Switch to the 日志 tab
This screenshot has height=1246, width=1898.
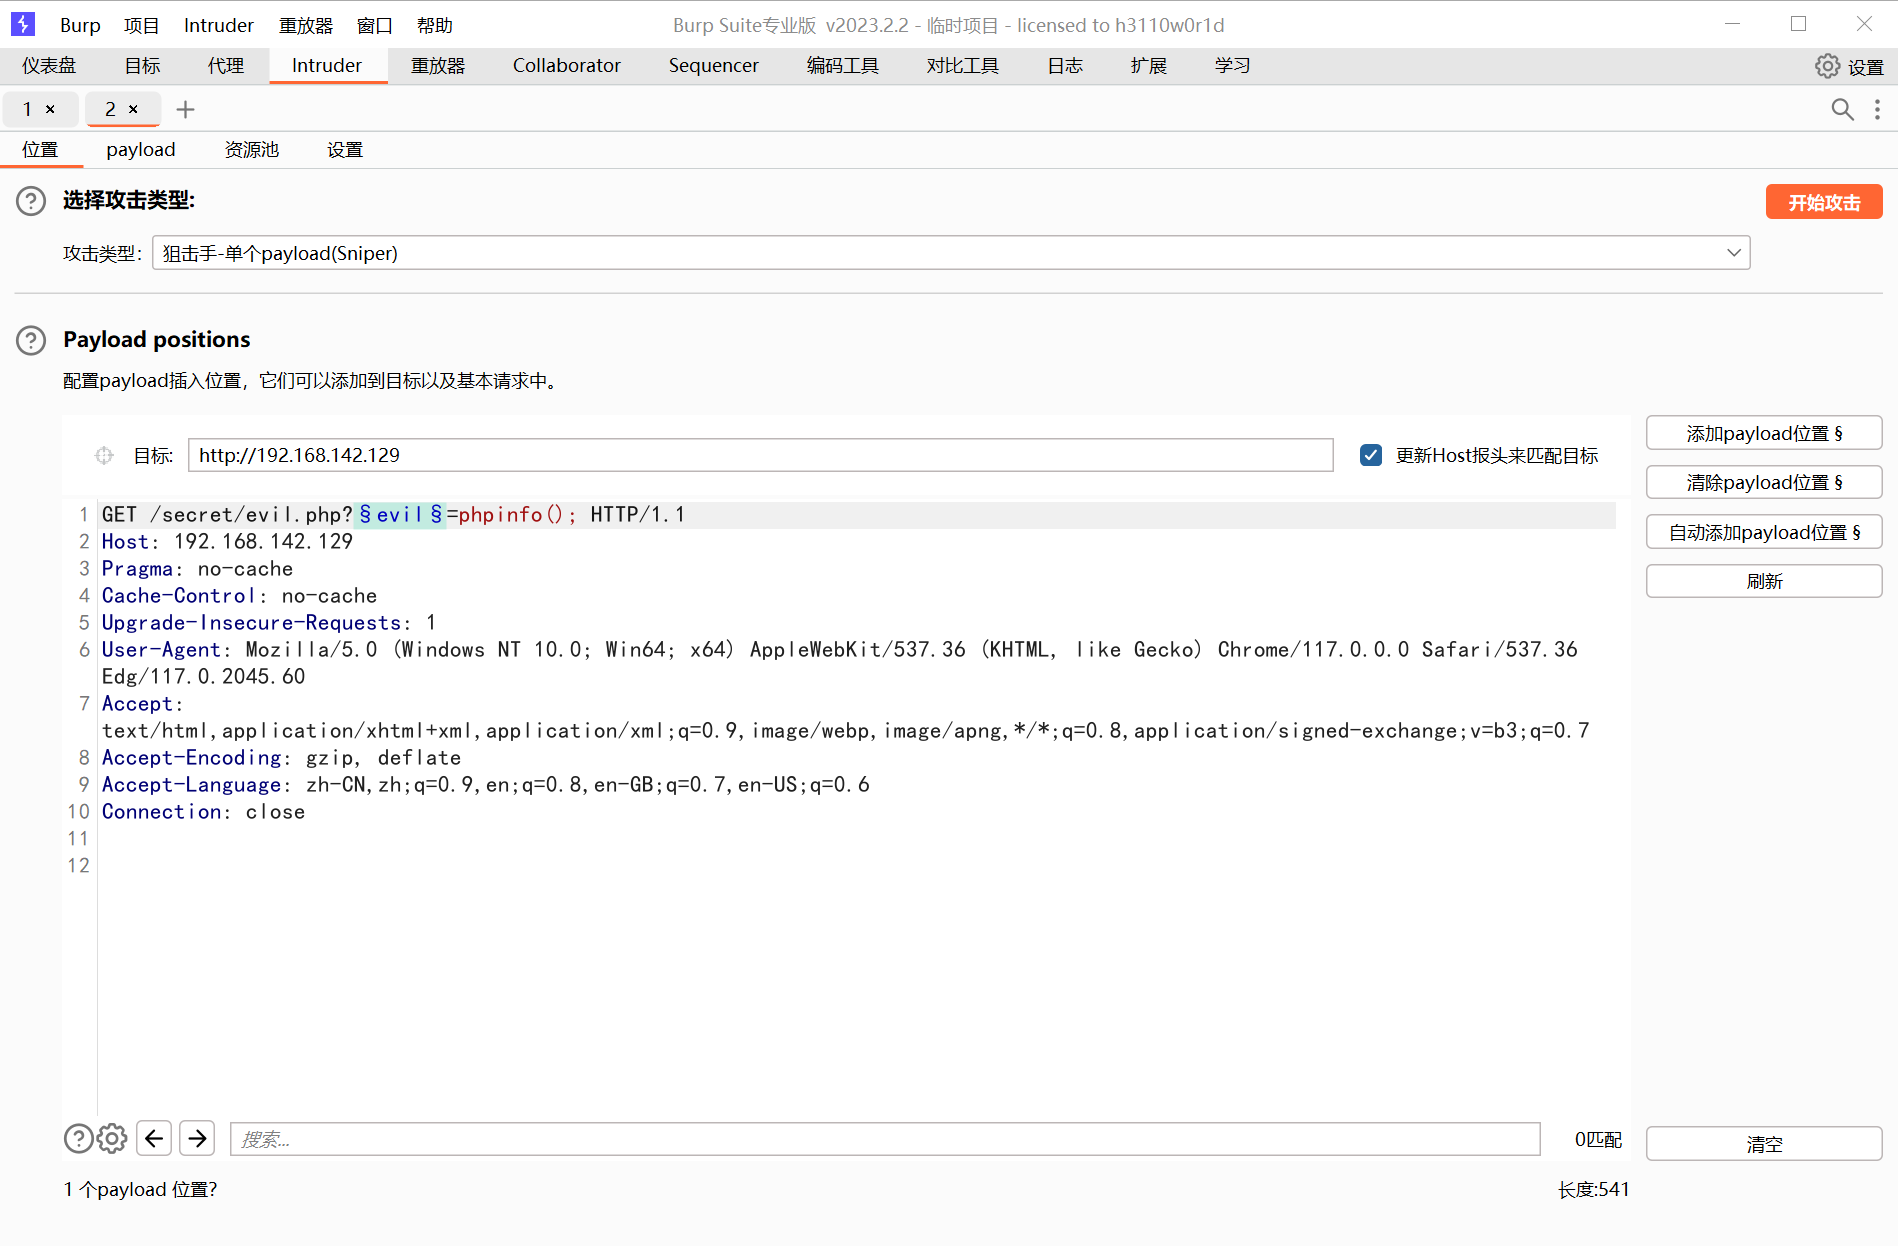1065,66
